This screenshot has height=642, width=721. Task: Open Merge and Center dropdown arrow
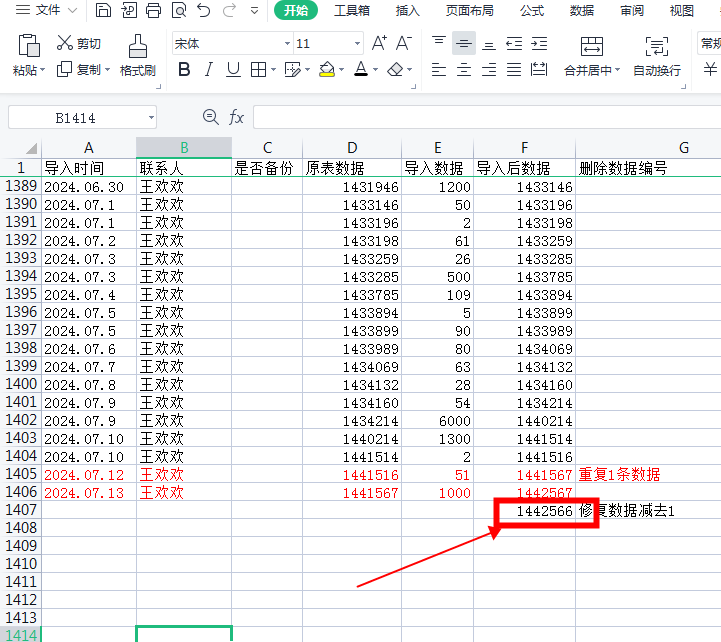pos(618,70)
